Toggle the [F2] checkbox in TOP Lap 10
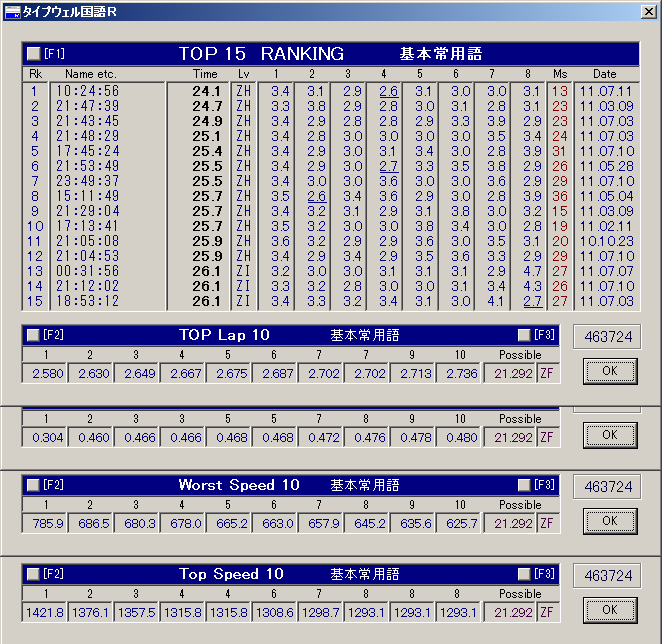662x644 pixels. [x=33, y=335]
